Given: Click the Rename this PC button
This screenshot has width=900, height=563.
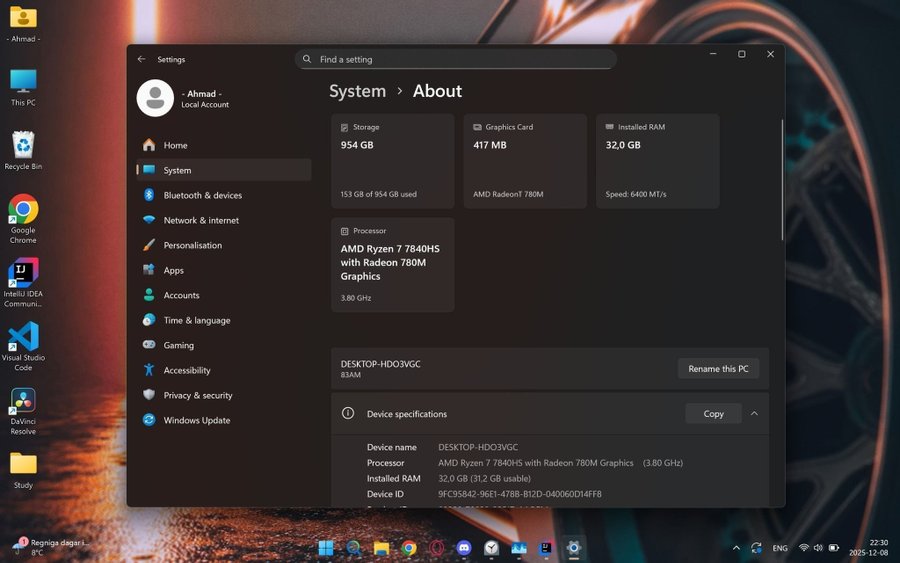Looking at the screenshot, I should [718, 368].
